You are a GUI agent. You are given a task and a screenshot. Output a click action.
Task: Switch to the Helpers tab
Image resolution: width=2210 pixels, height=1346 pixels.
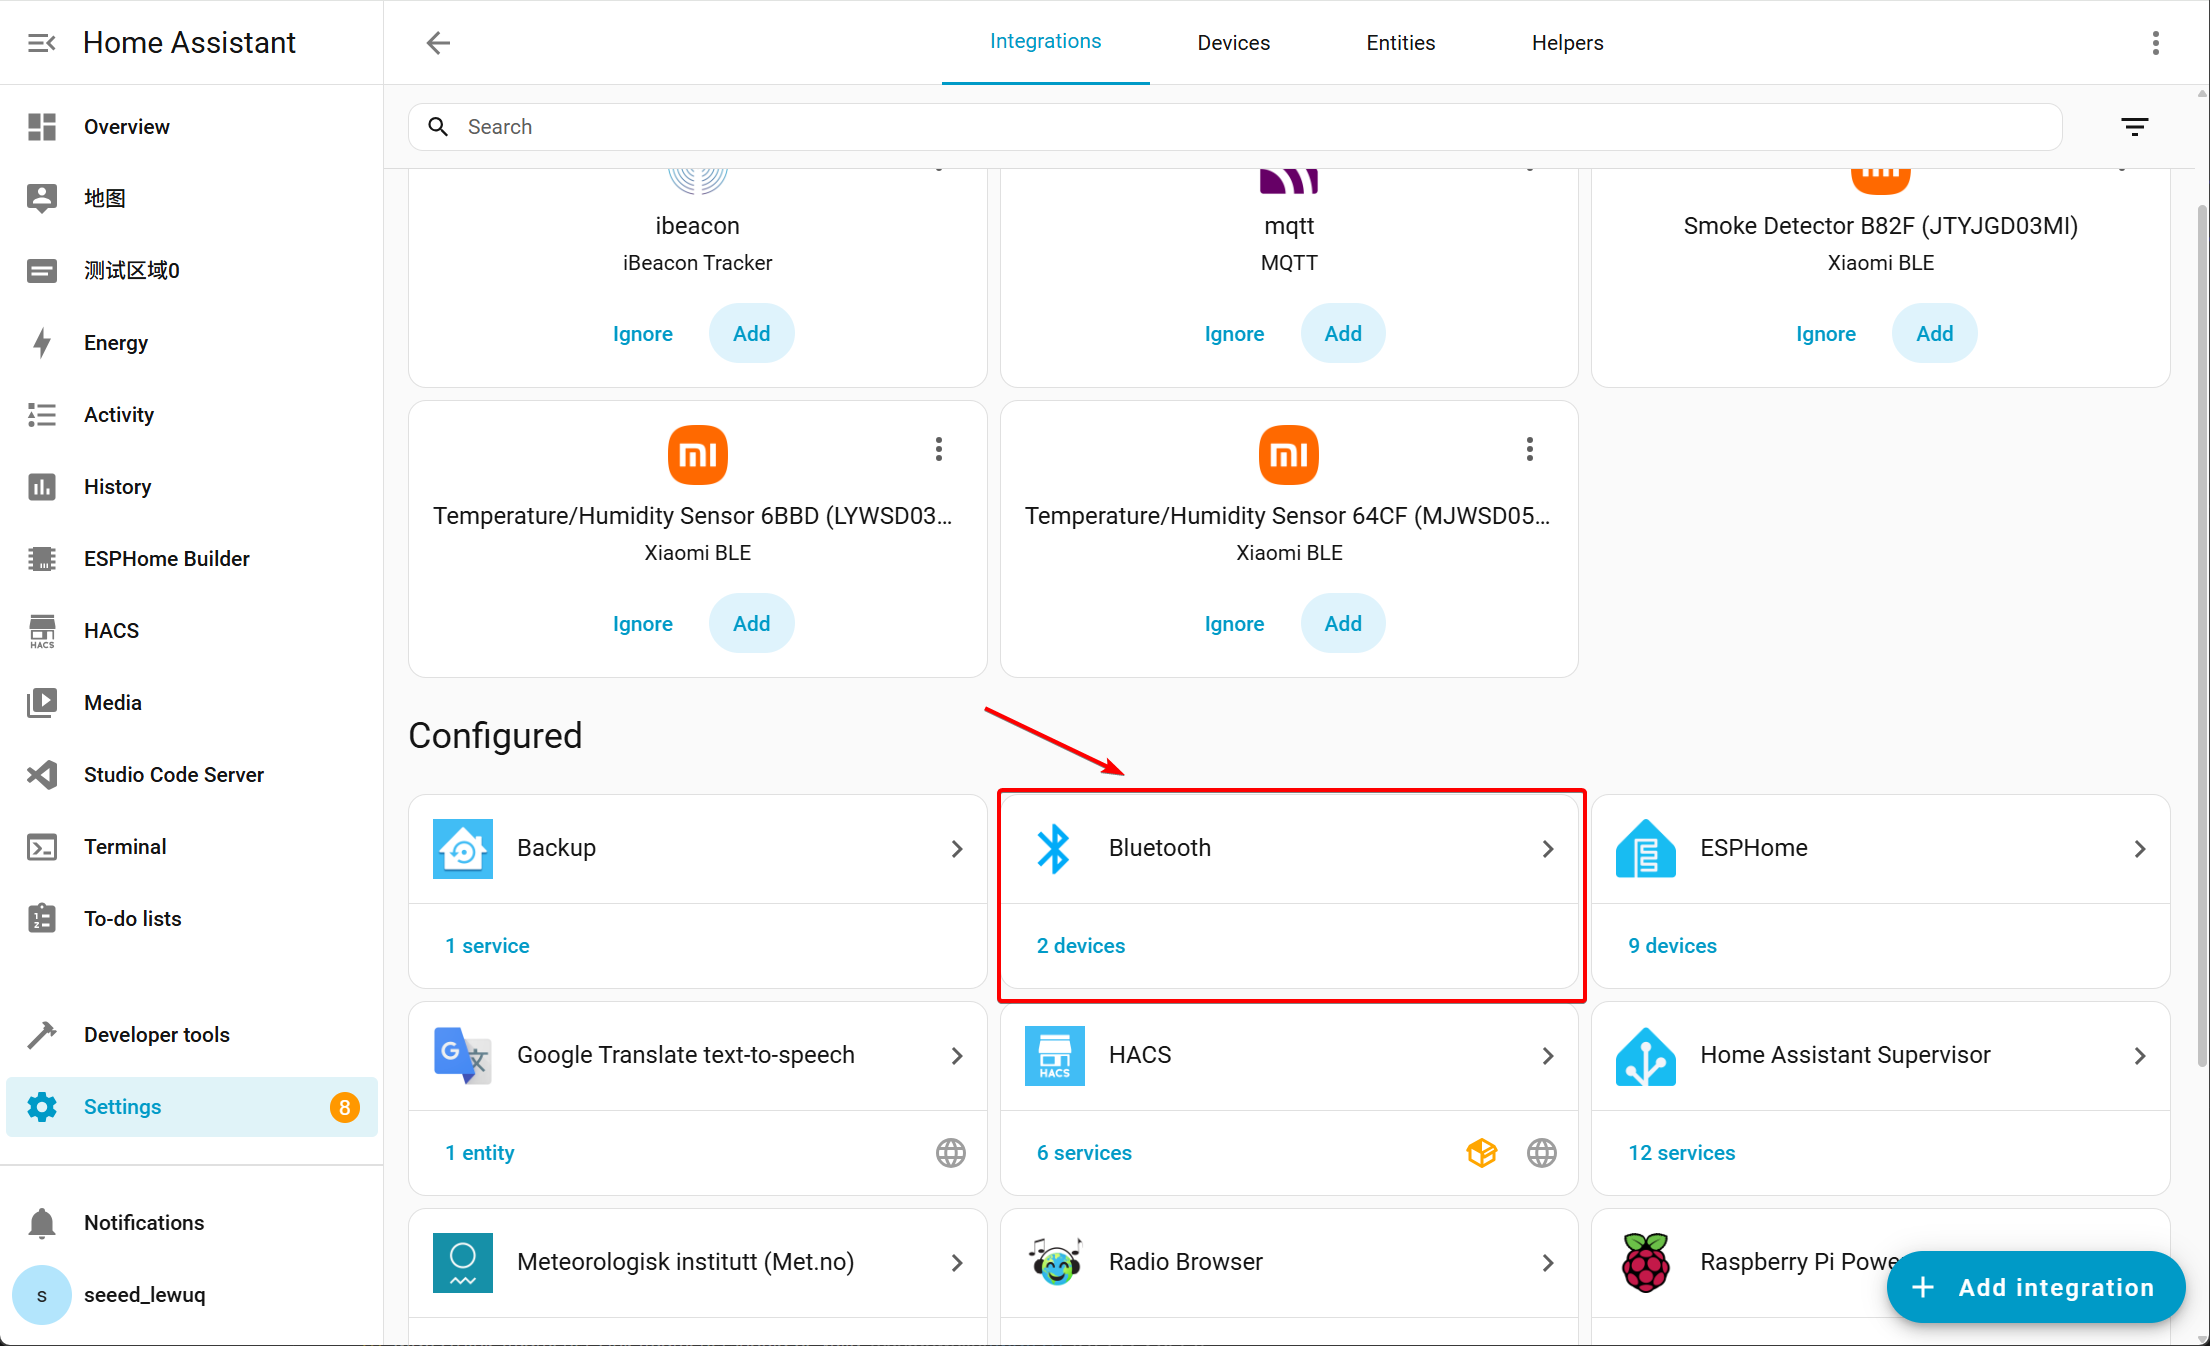1567,43
